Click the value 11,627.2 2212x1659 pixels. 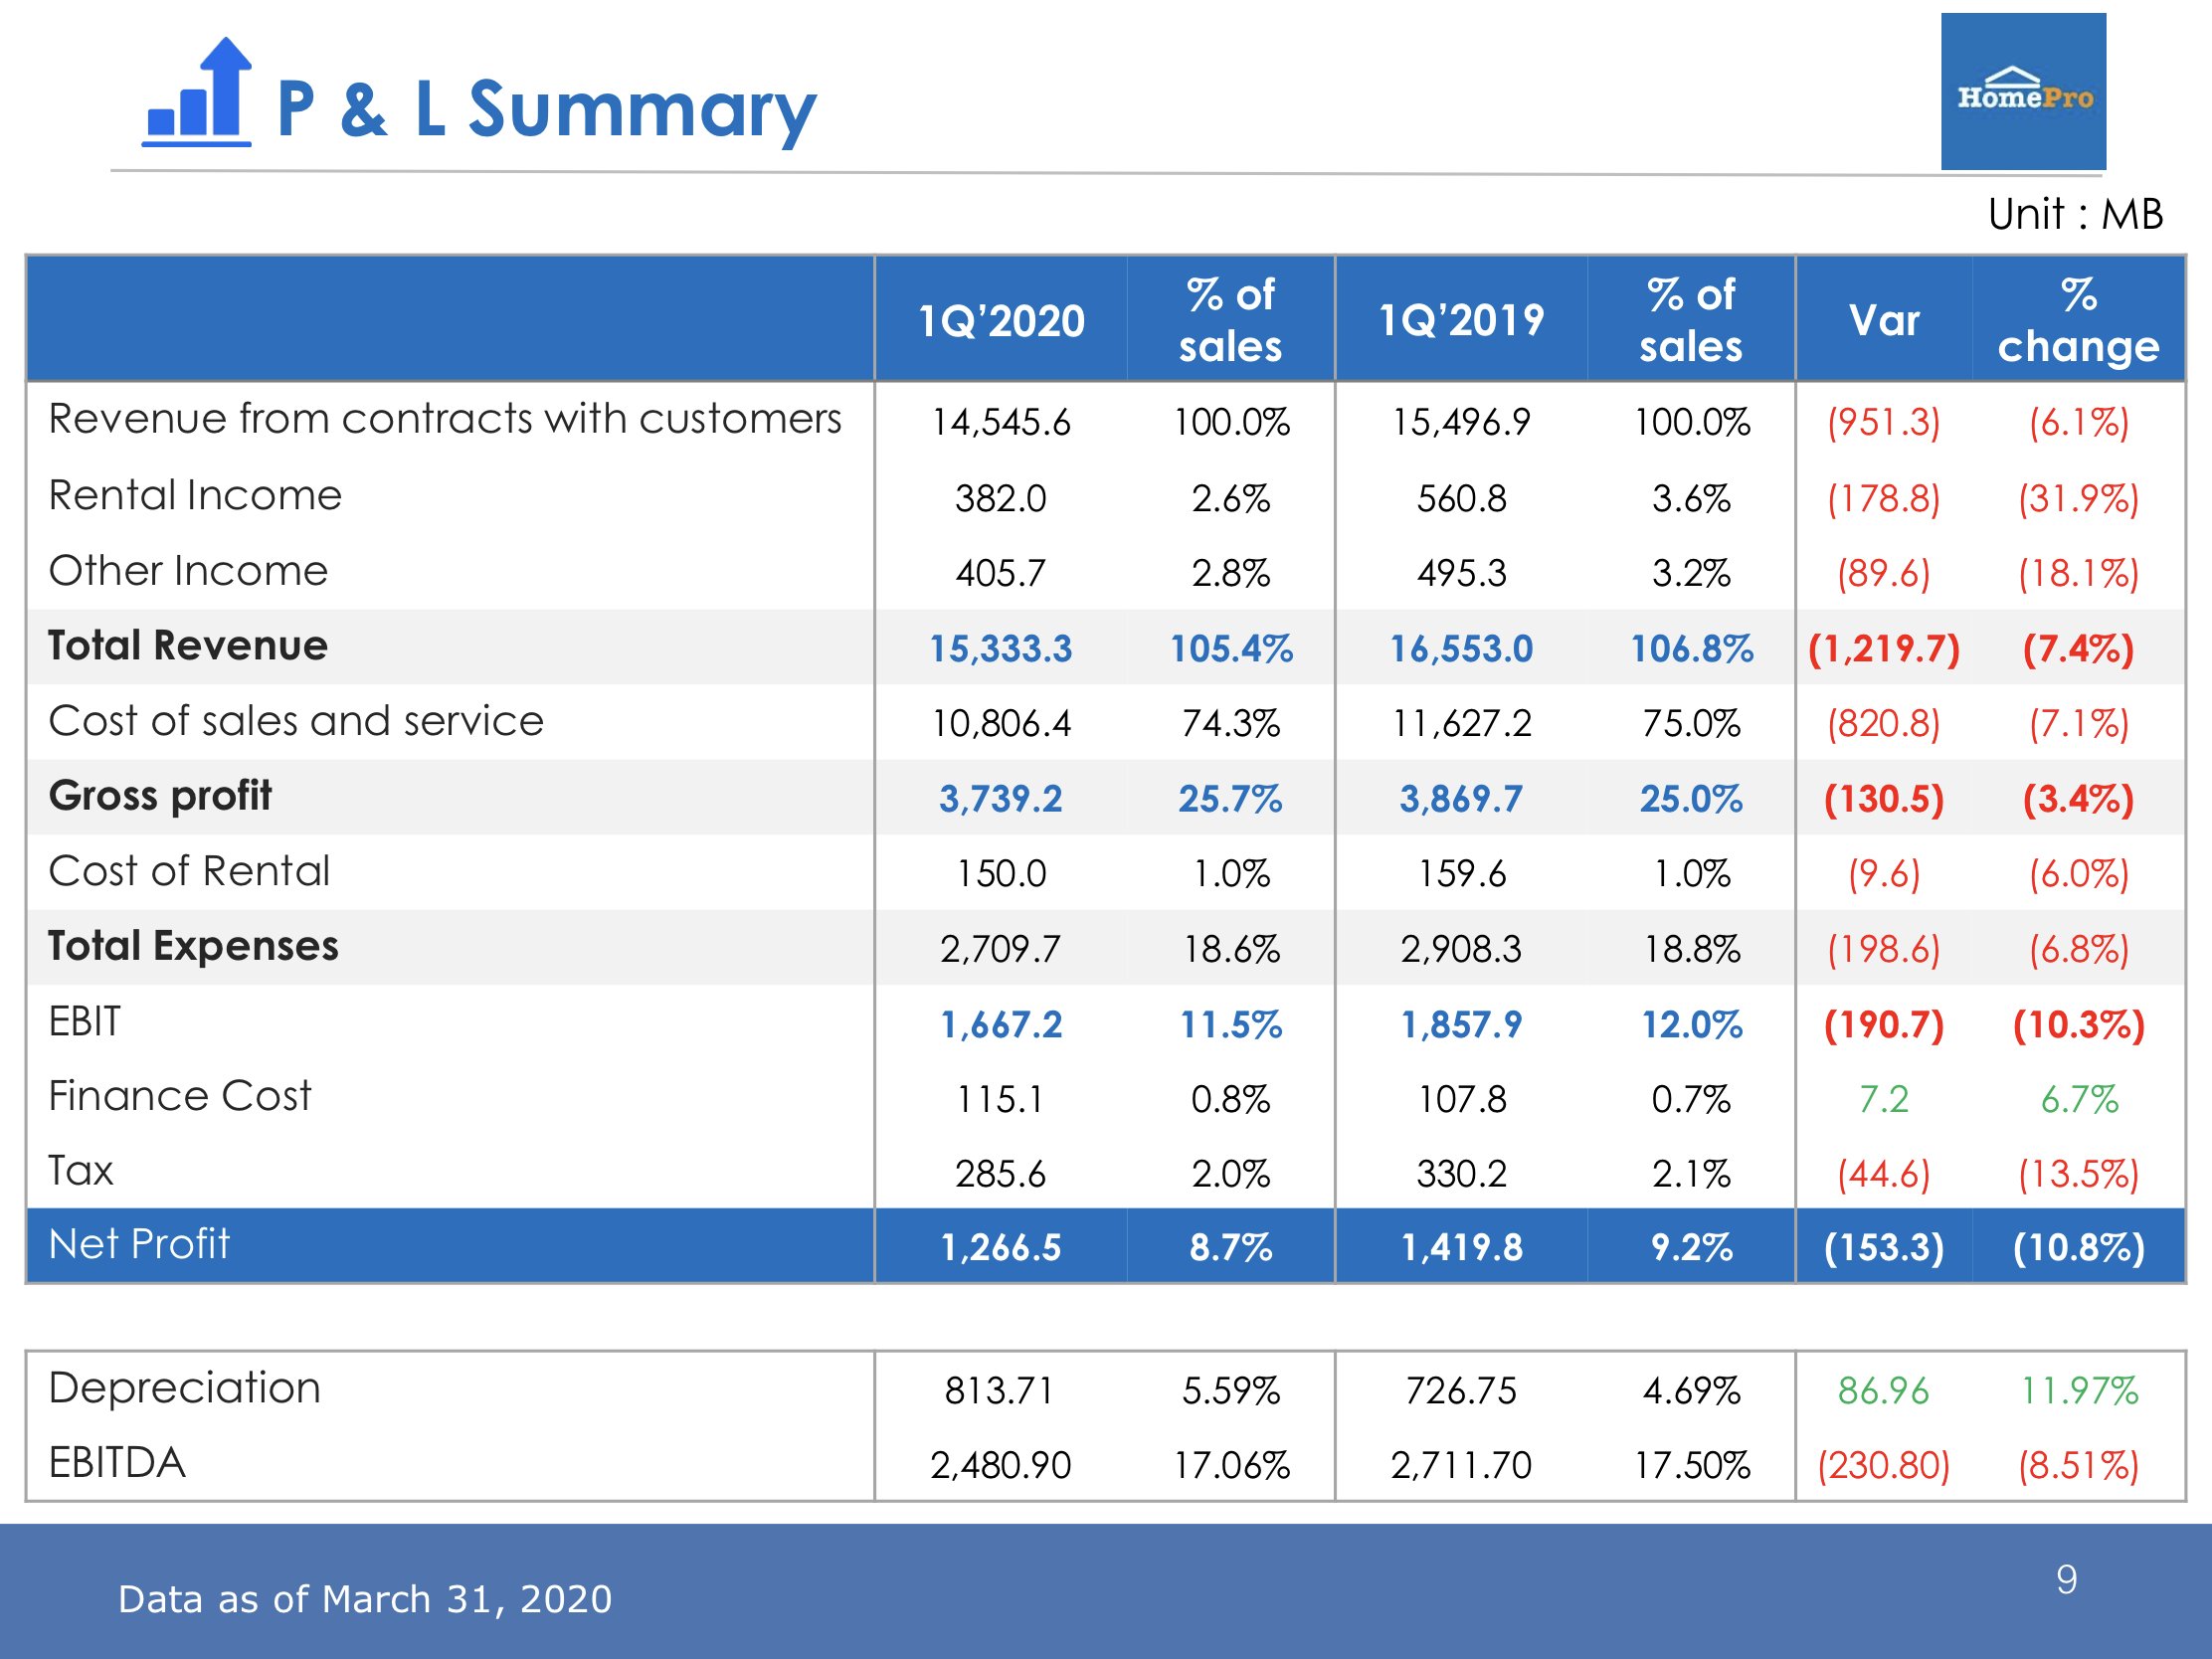[x=1461, y=723]
